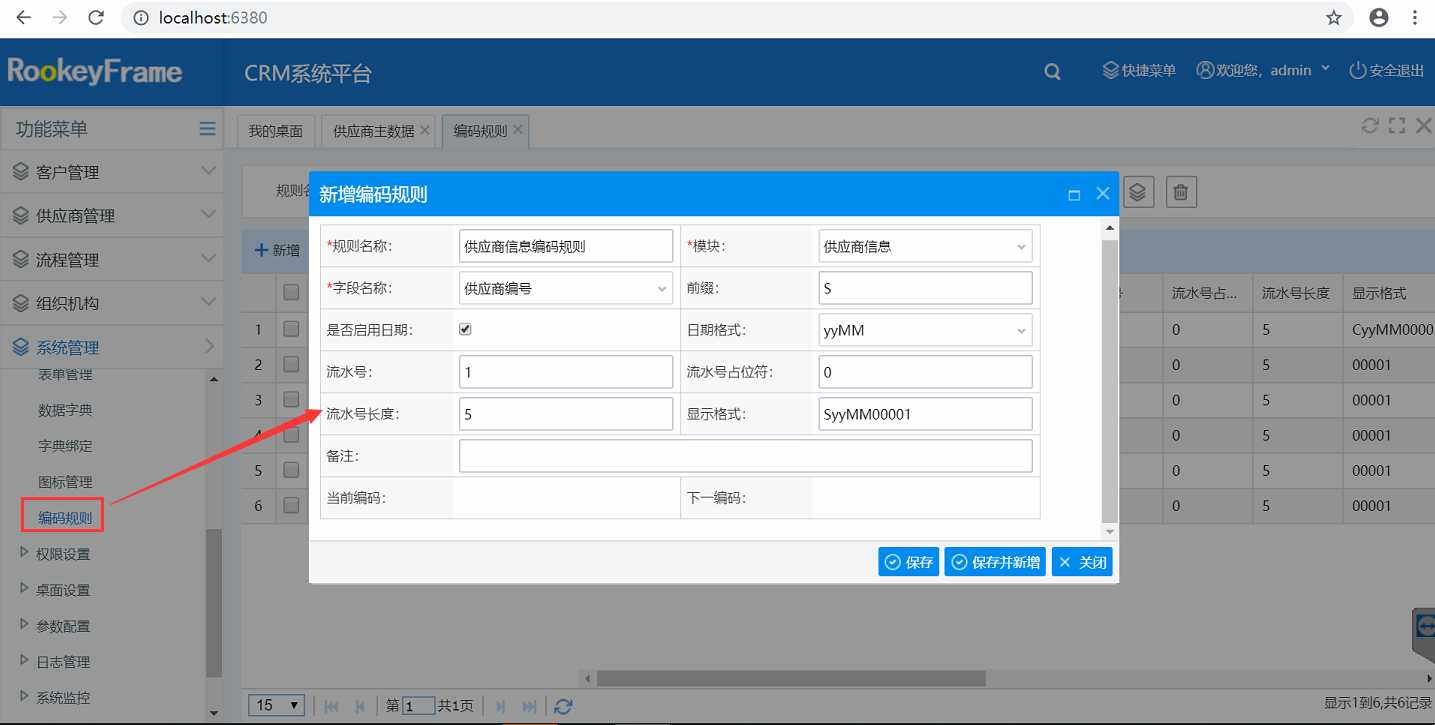Go to first page in pager

[332, 705]
